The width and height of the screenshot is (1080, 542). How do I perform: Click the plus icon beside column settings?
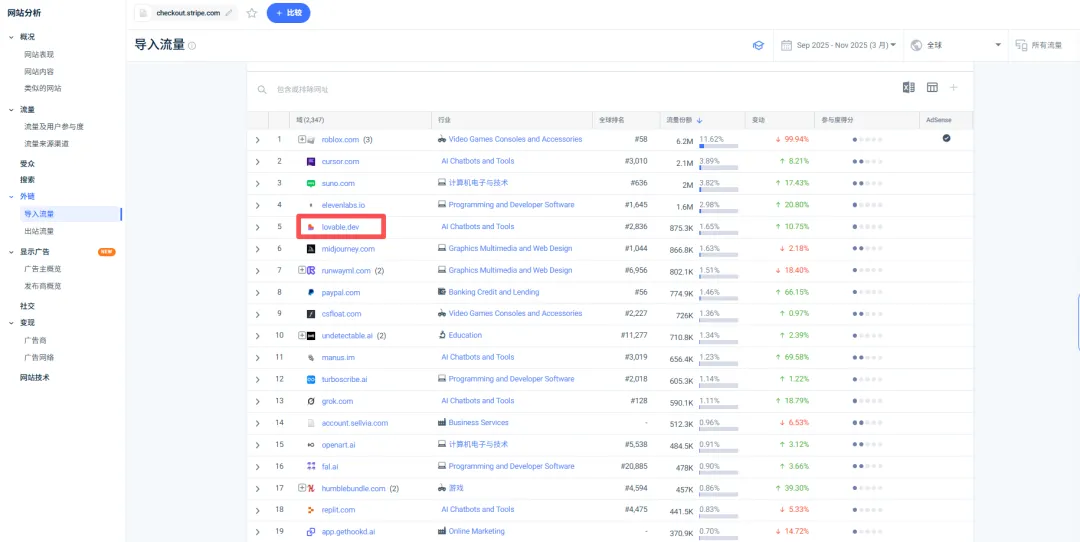954,87
